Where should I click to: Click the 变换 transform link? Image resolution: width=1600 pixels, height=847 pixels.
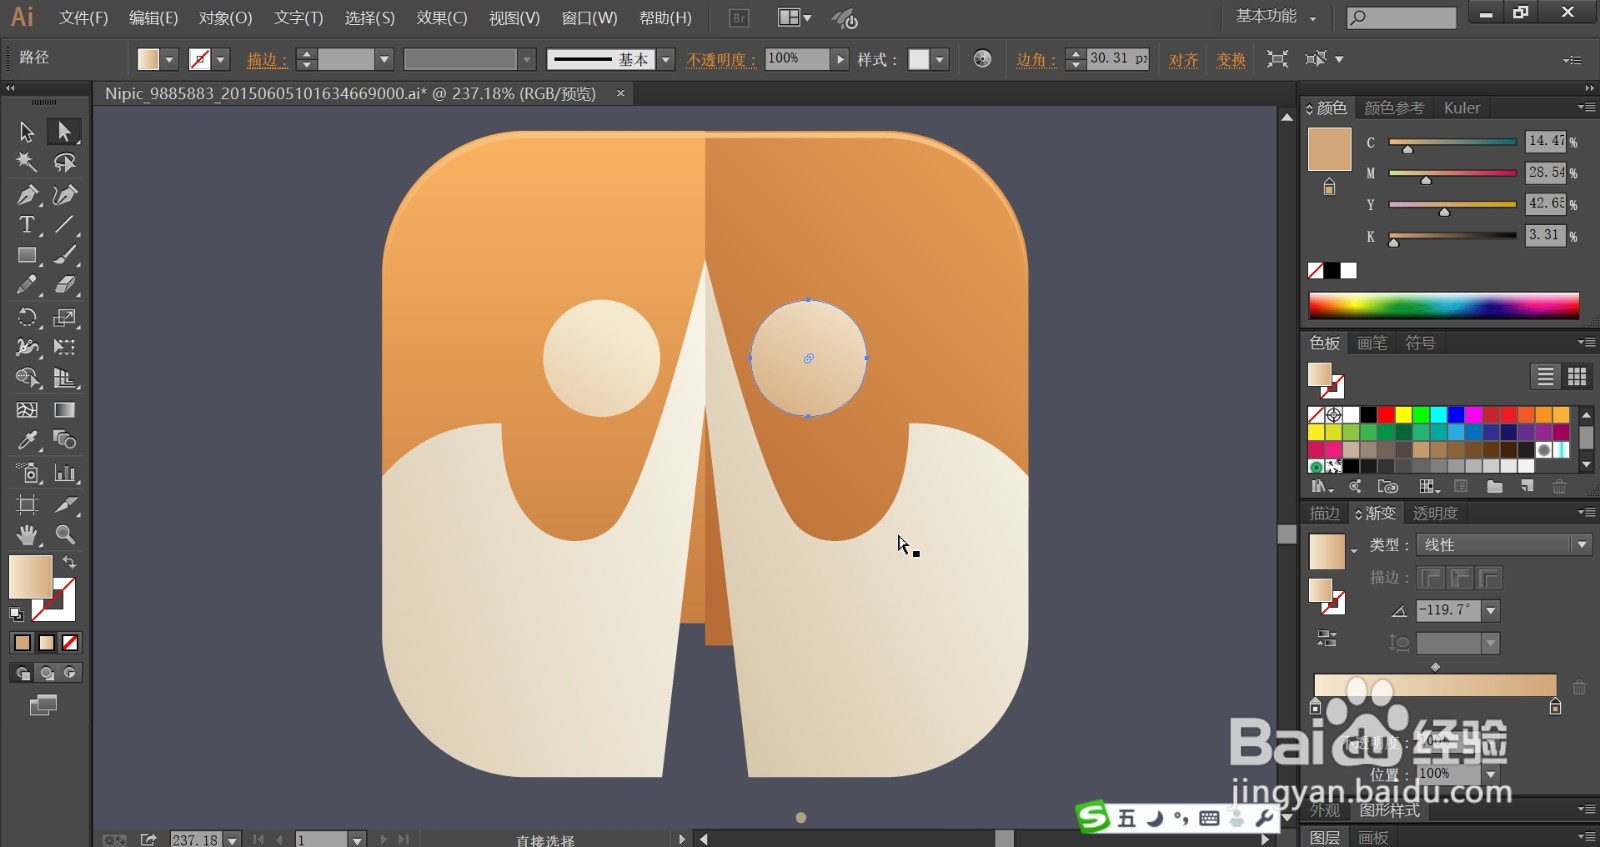click(1231, 60)
